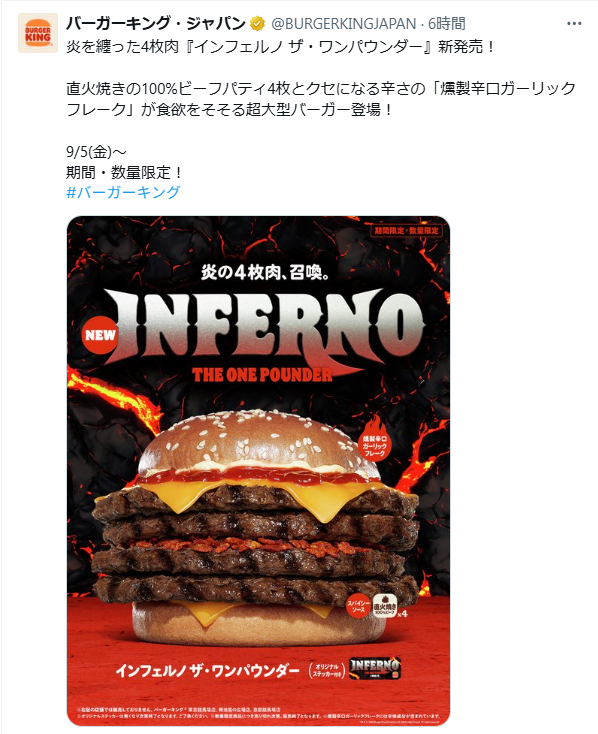Screen dimensions: 598x734
Task: Click the tweet text about 100%ビーフパティ4枚
Action: coord(321,99)
